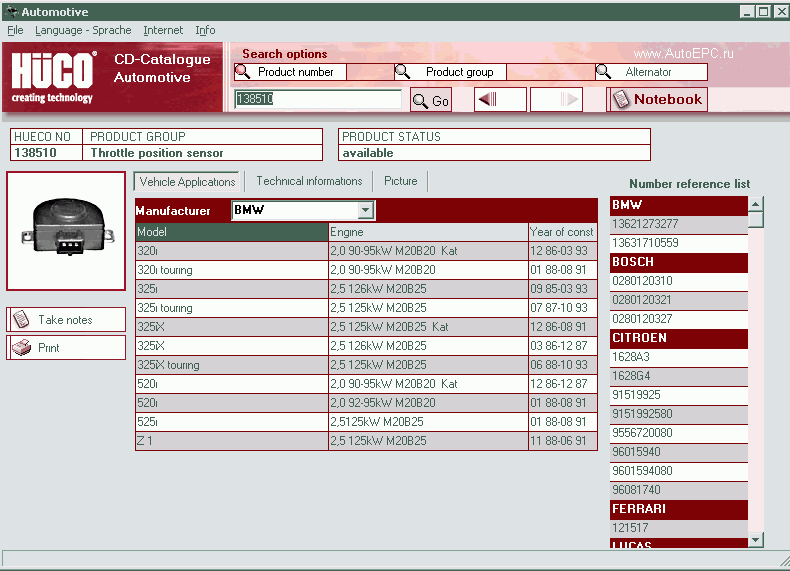Go to next product with right arrow
This screenshot has height=571, width=790.
557,99
